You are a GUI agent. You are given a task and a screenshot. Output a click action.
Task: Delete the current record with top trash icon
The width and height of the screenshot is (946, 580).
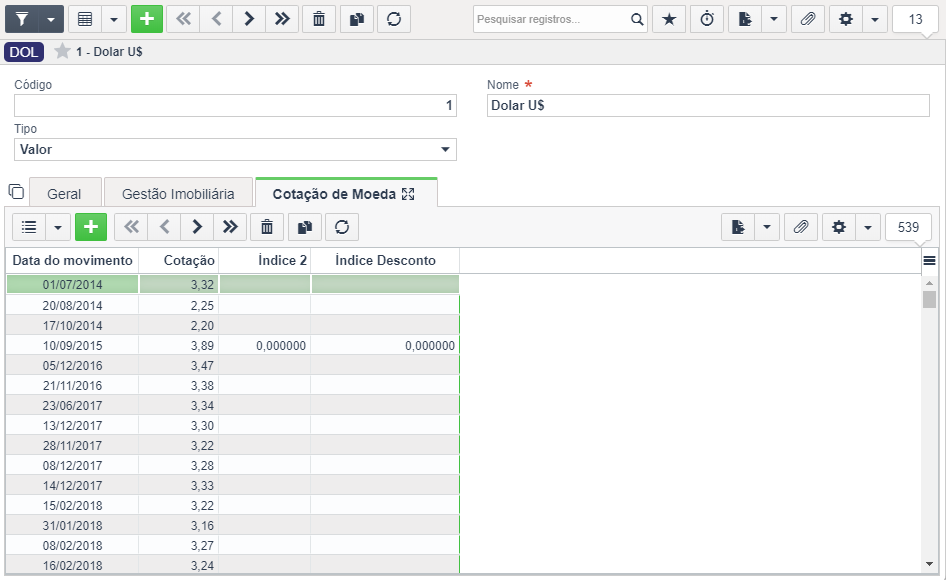[319, 19]
